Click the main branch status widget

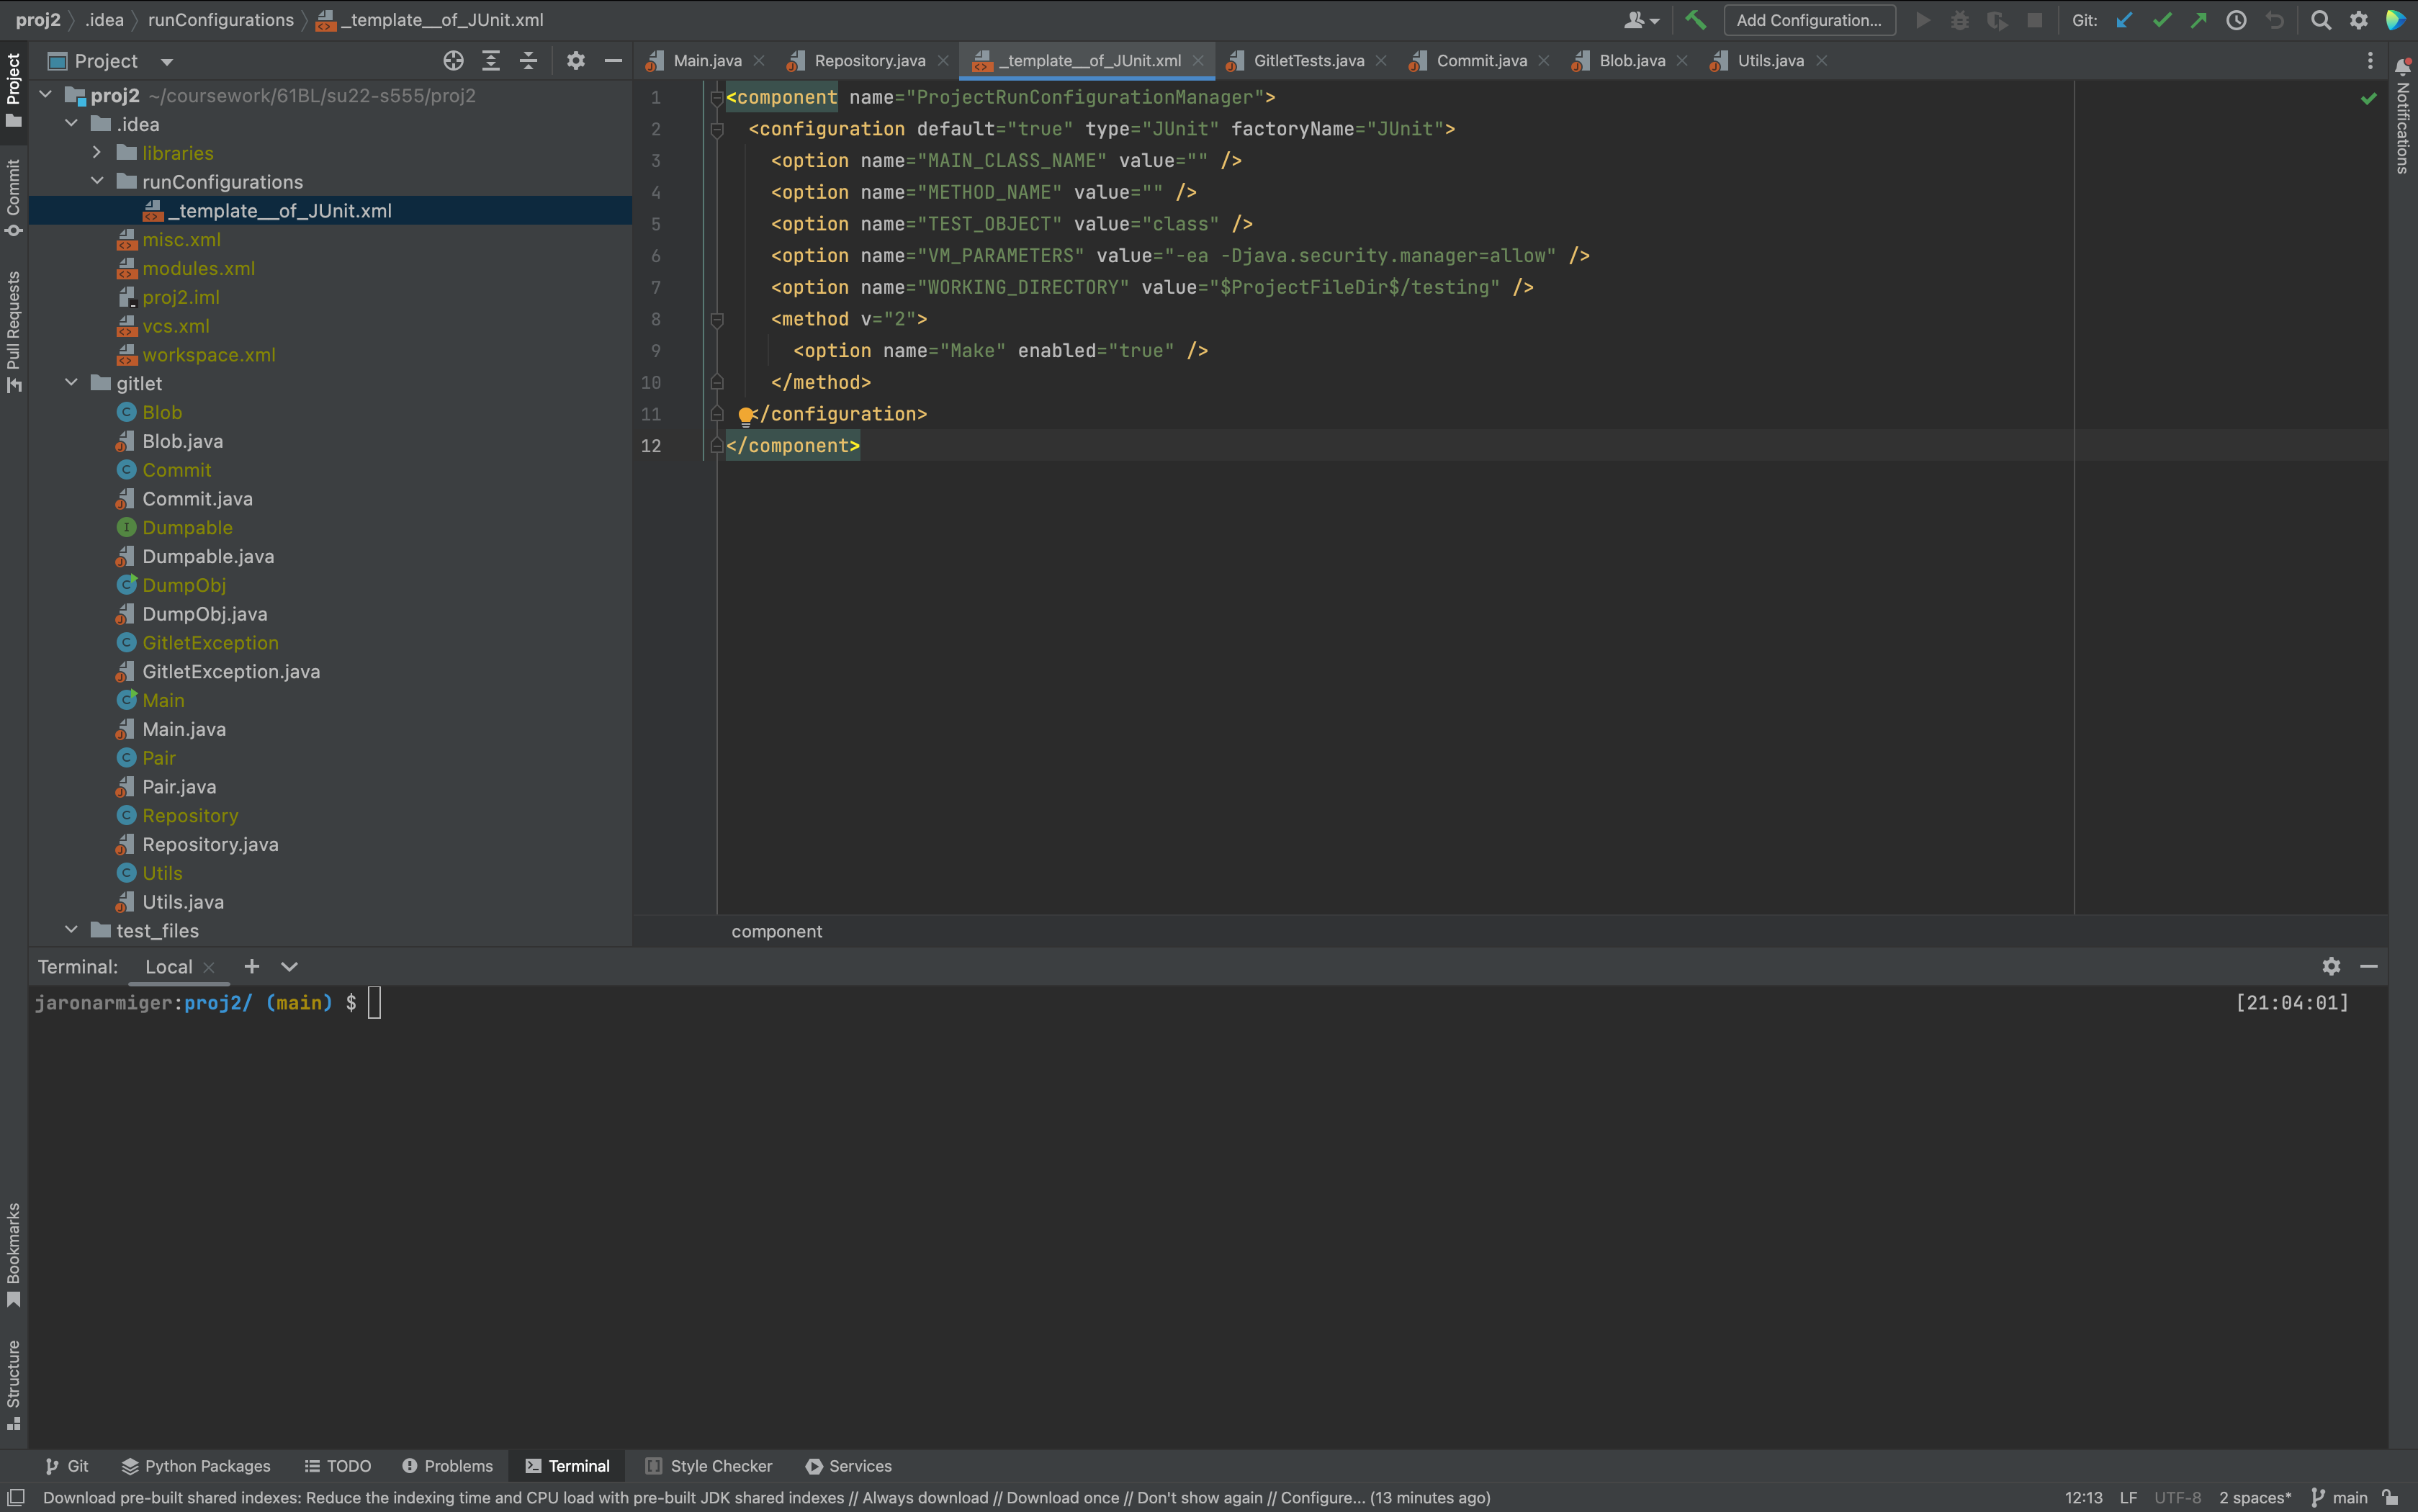2340,1497
